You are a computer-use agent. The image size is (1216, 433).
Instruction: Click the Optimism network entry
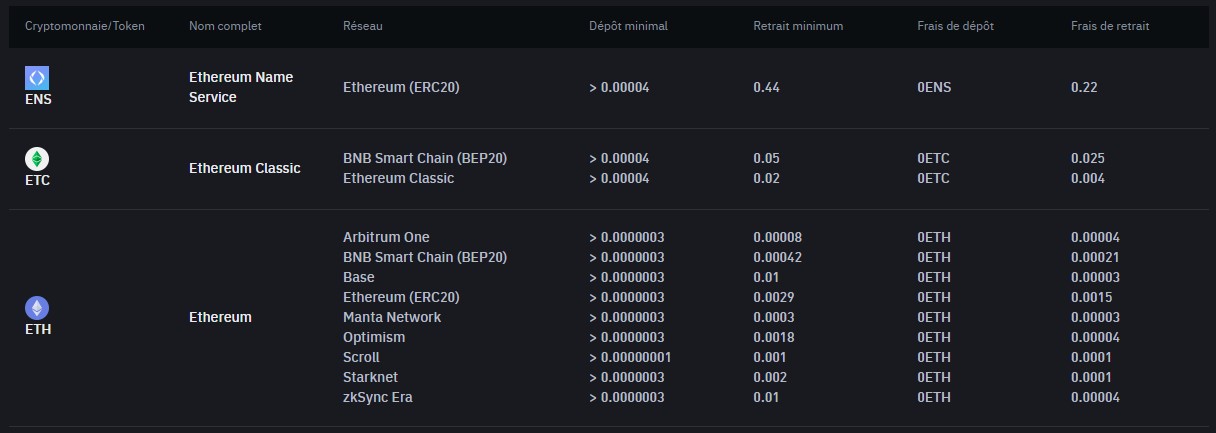(374, 337)
